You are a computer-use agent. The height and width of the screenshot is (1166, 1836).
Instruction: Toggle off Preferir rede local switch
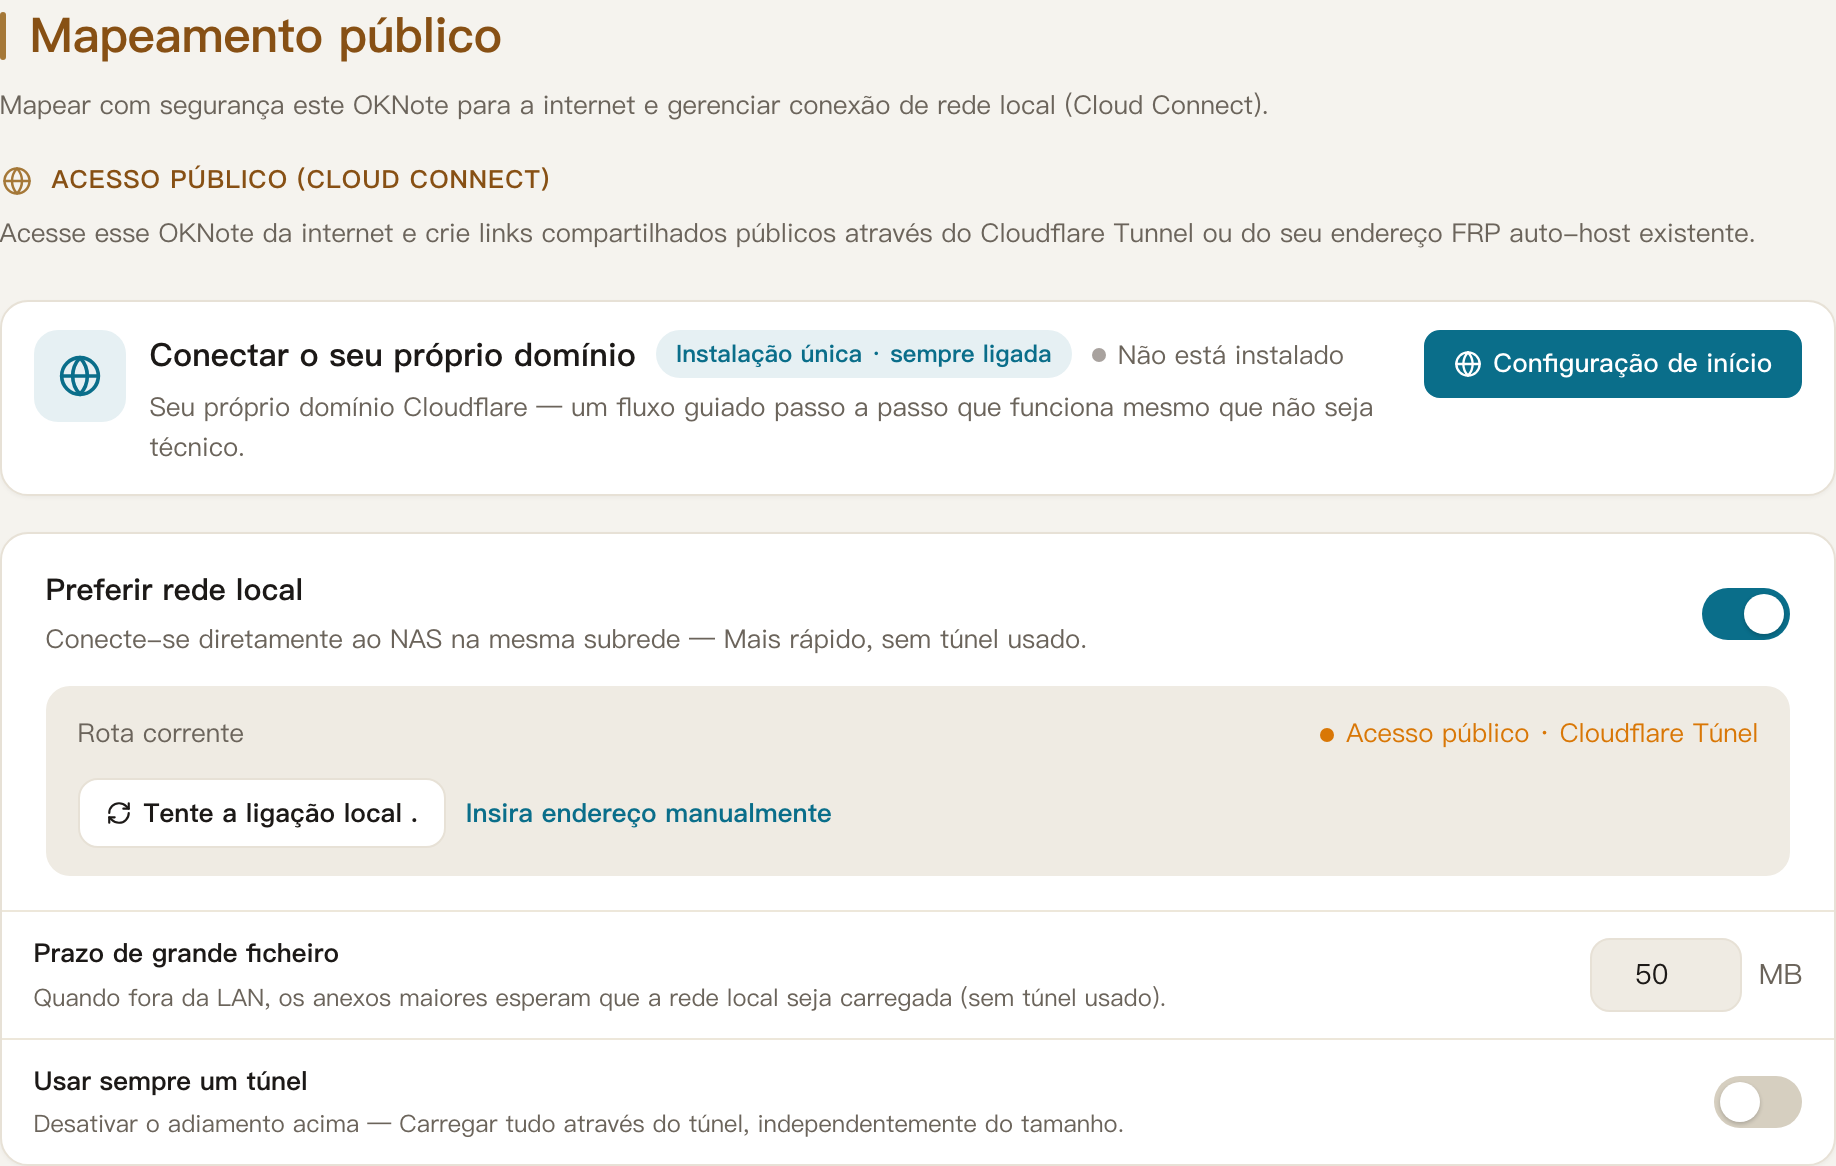(1745, 614)
